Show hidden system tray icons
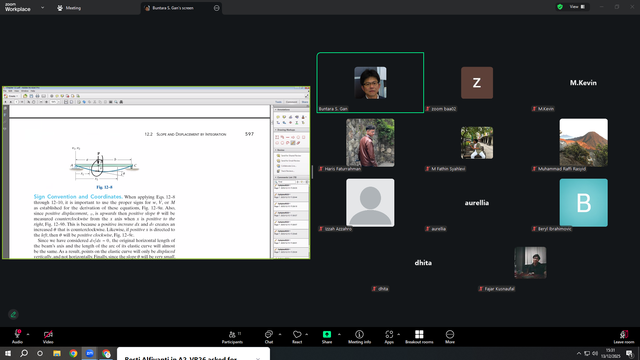This screenshot has width=640, height=360. [578, 353]
